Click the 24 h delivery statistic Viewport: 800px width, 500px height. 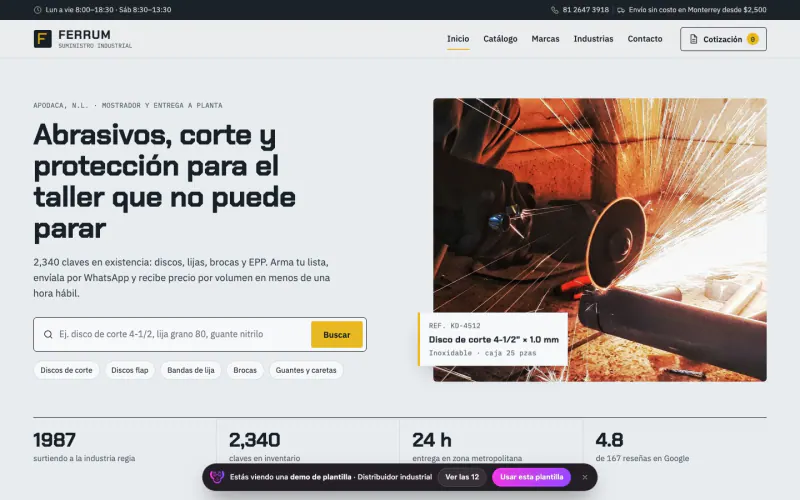coord(467,447)
